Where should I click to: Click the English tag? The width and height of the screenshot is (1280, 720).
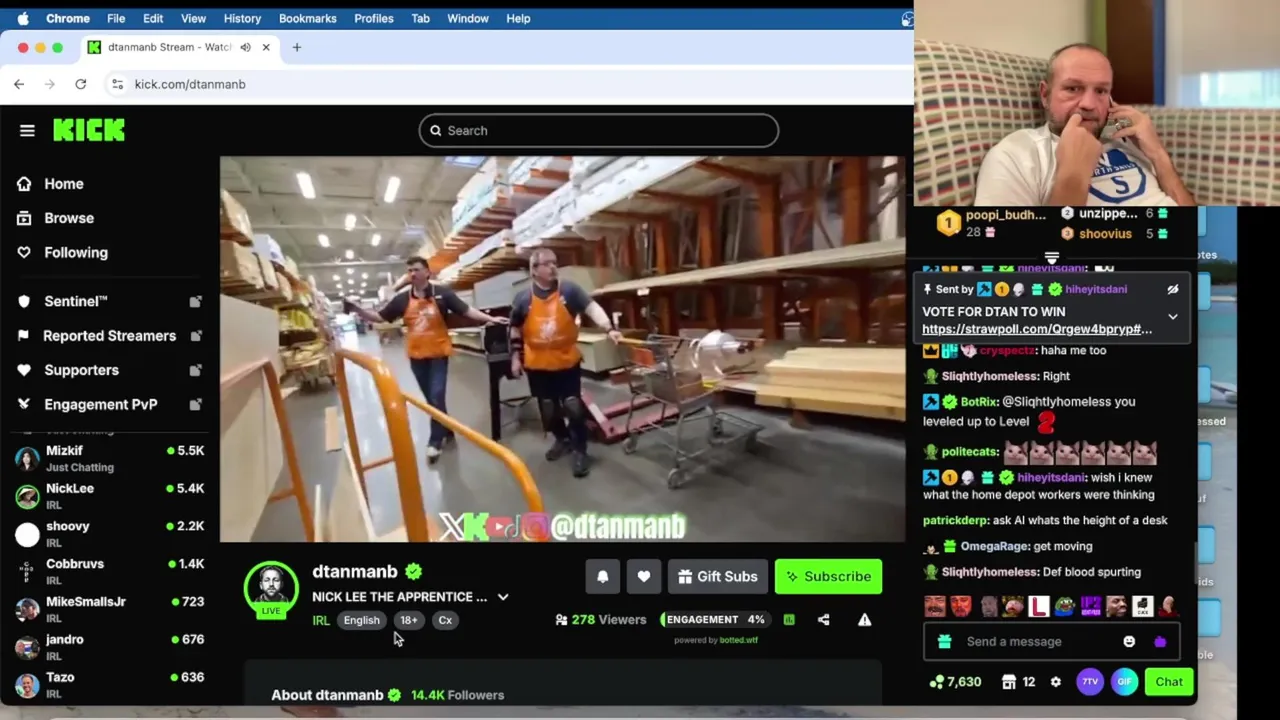click(362, 620)
